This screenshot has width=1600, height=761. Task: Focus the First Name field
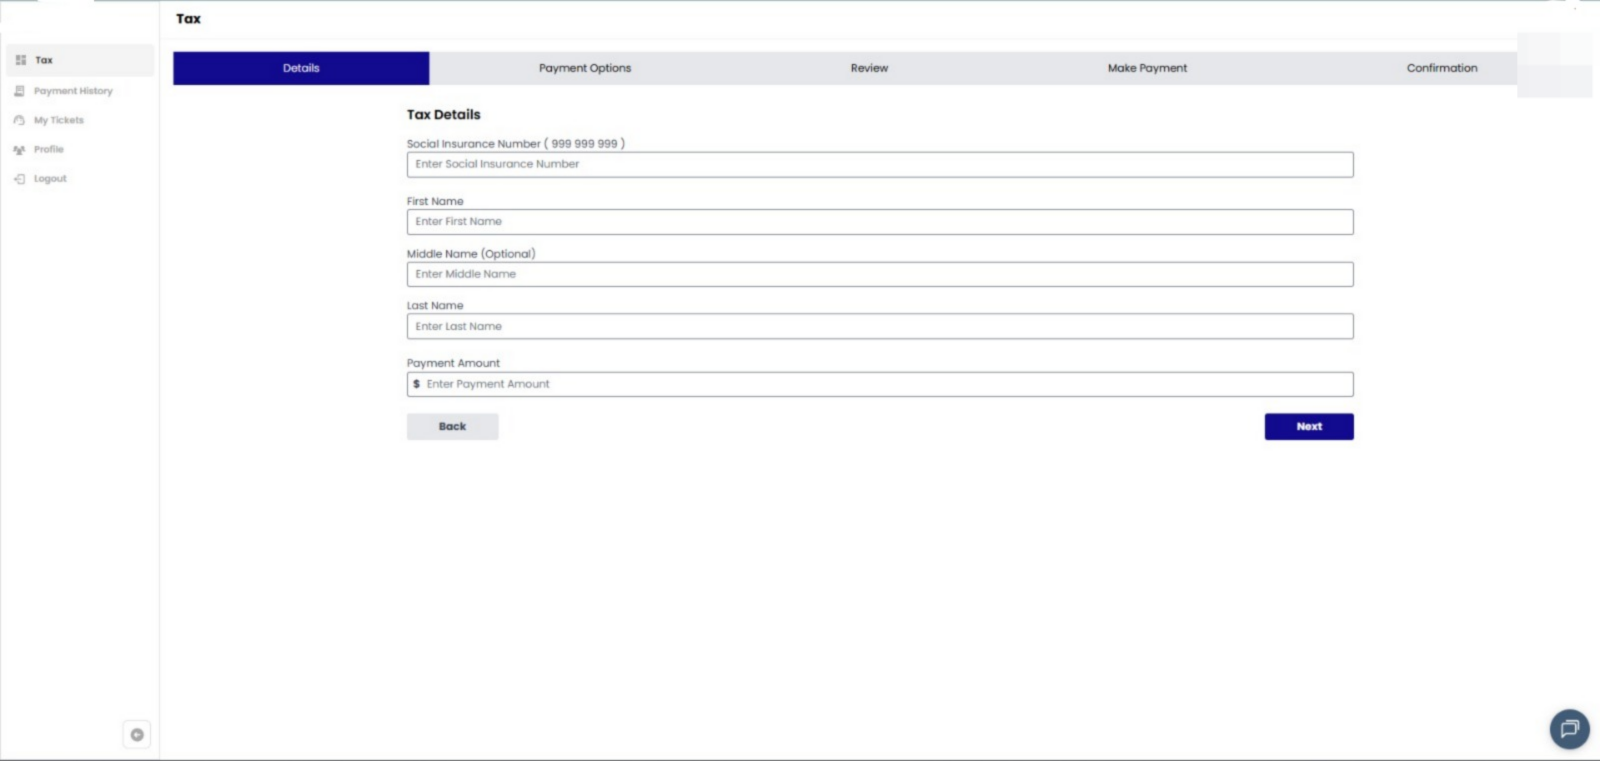click(880, 222)
